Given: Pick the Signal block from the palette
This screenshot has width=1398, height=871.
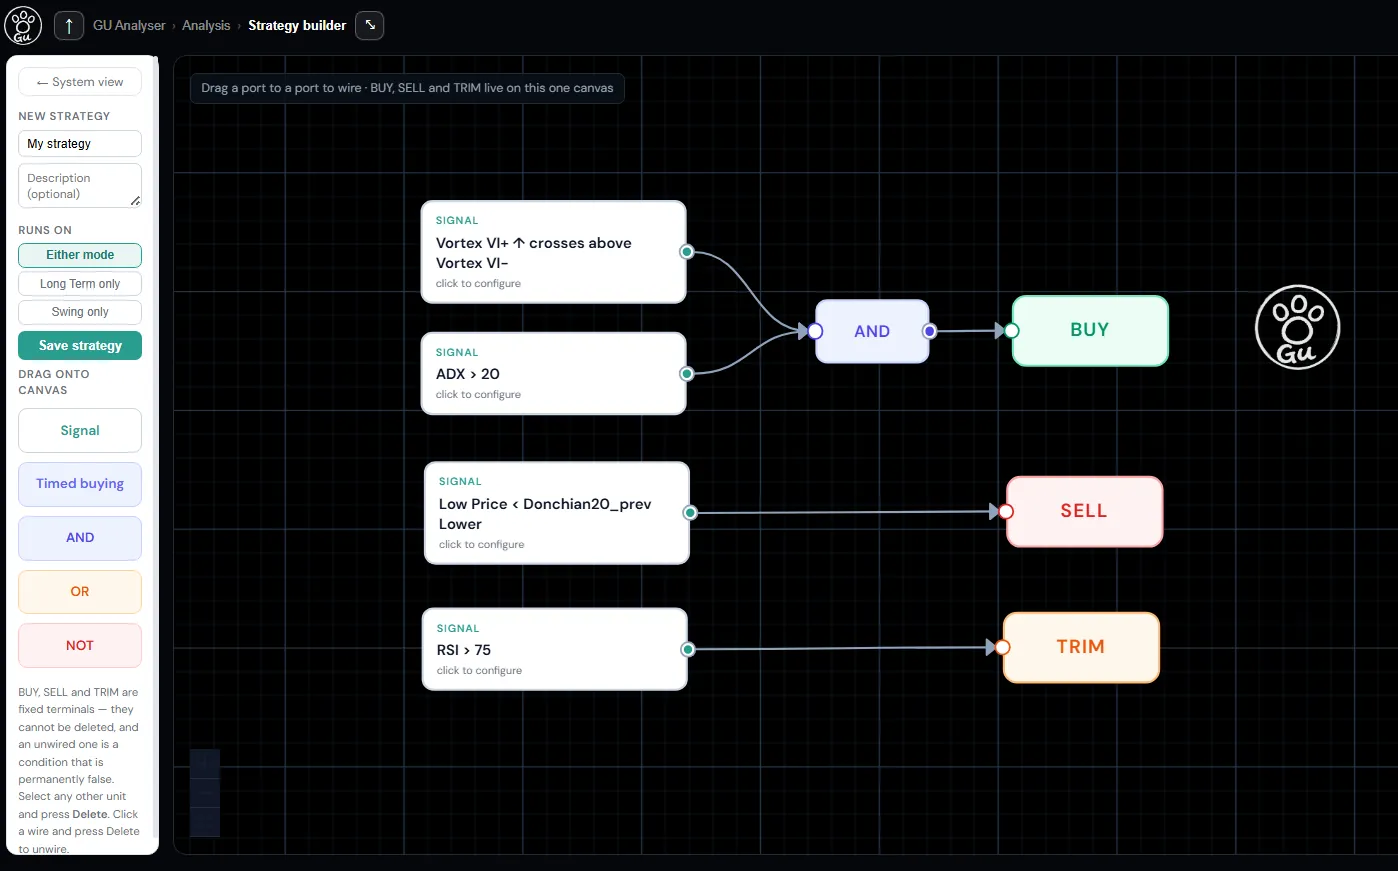Looking at the screenshot, I should [80, 431].
